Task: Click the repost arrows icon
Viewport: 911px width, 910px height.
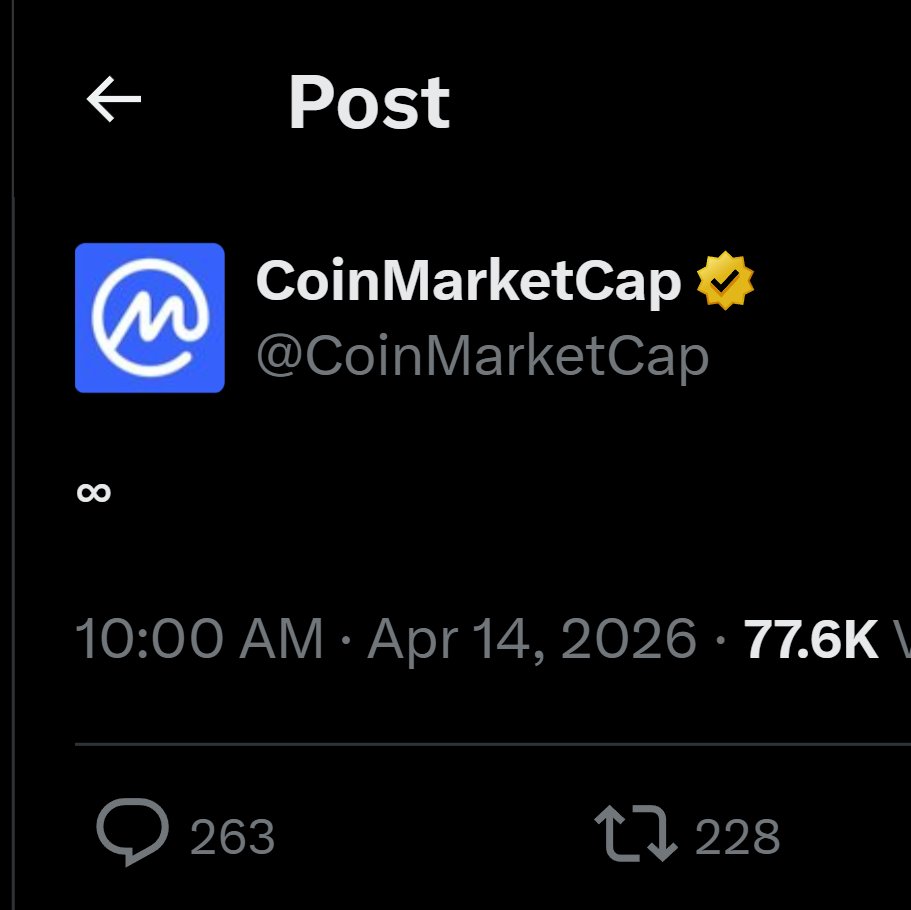Action: [x=635, y=834]
